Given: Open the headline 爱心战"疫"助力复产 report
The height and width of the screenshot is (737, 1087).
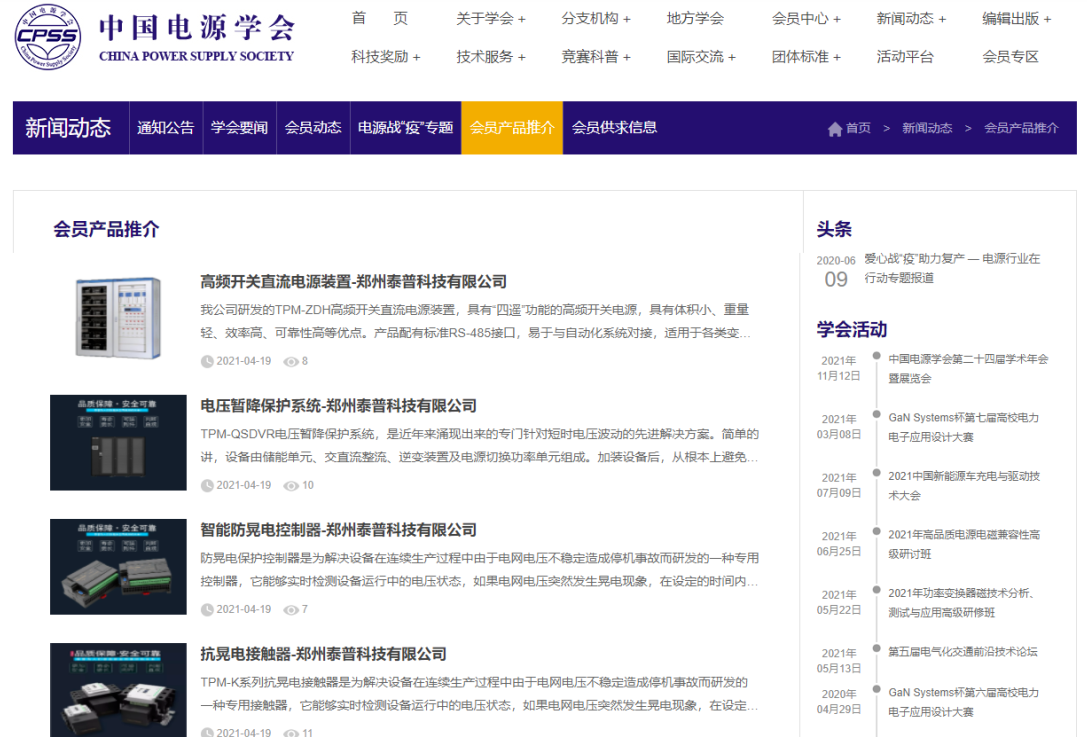Looking at the screenshot, I should (x=952, y=268).
